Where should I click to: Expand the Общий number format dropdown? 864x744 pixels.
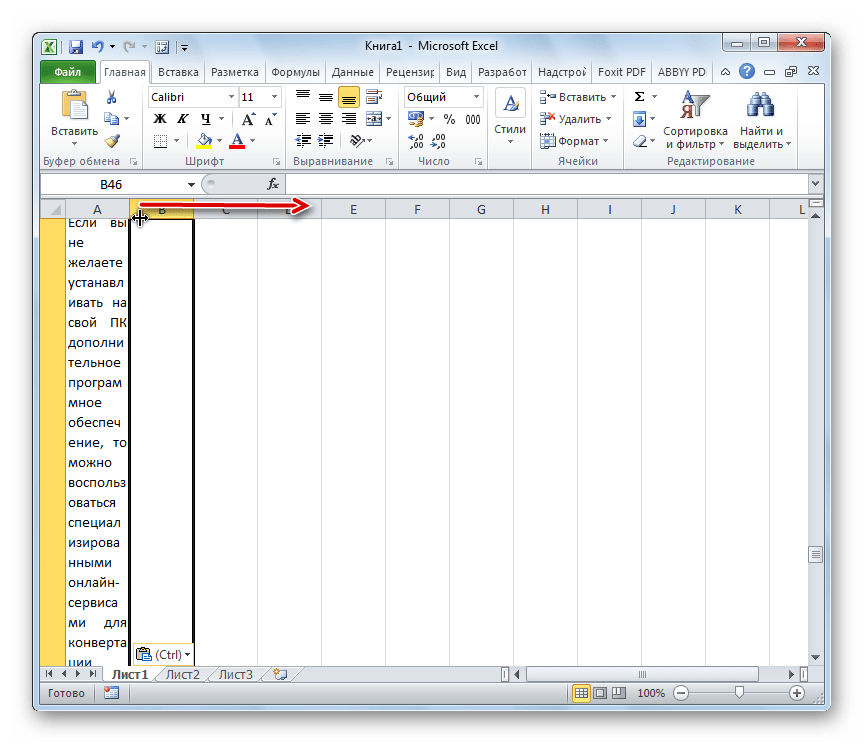[x=476, y=97]
